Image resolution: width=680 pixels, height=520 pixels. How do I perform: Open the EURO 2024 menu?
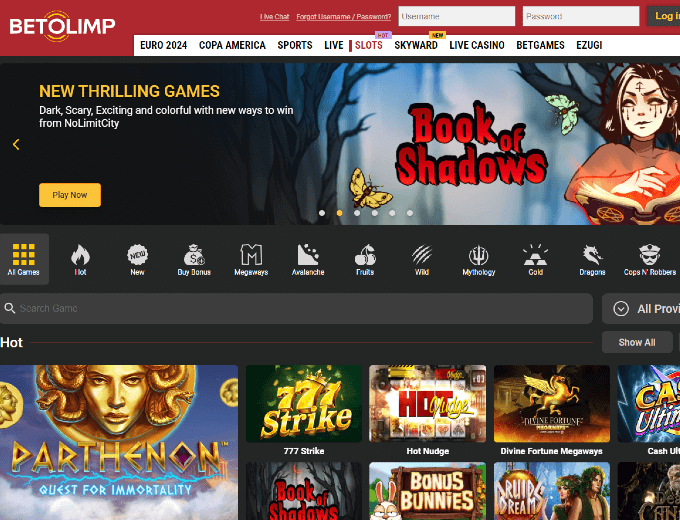coord(163,45)
